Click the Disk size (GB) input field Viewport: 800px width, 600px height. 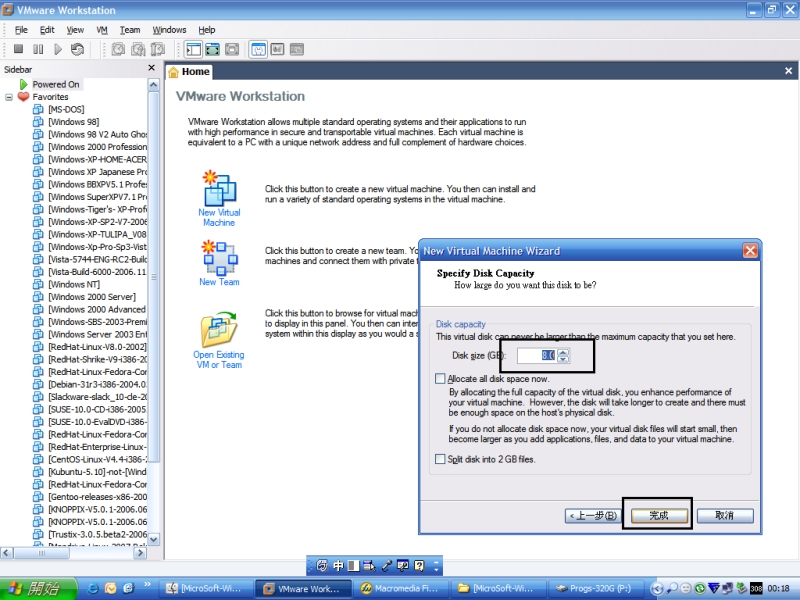(537, 355)
